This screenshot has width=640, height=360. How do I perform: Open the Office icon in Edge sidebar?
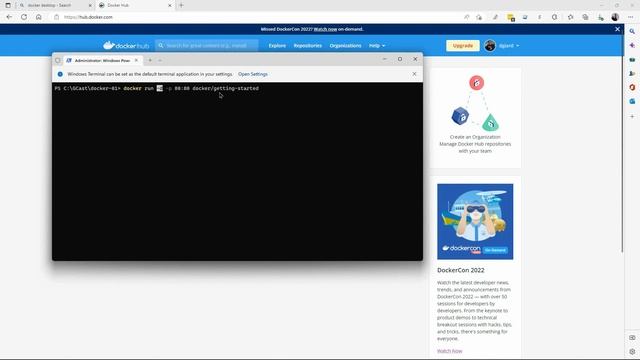pyautogui.click(x=632, y=87)
